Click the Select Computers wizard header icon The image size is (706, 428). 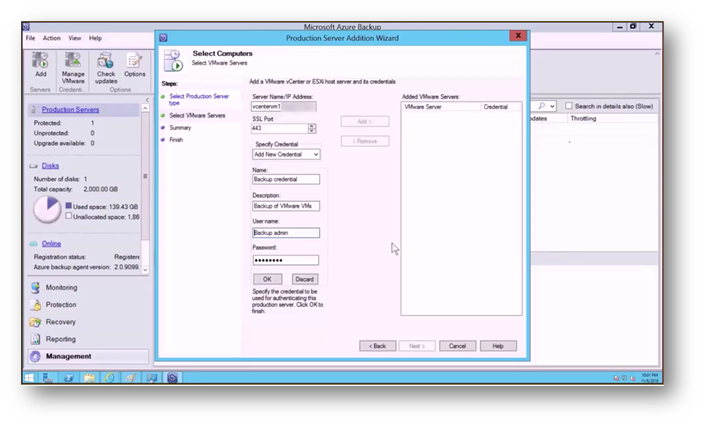click(173, 60)
